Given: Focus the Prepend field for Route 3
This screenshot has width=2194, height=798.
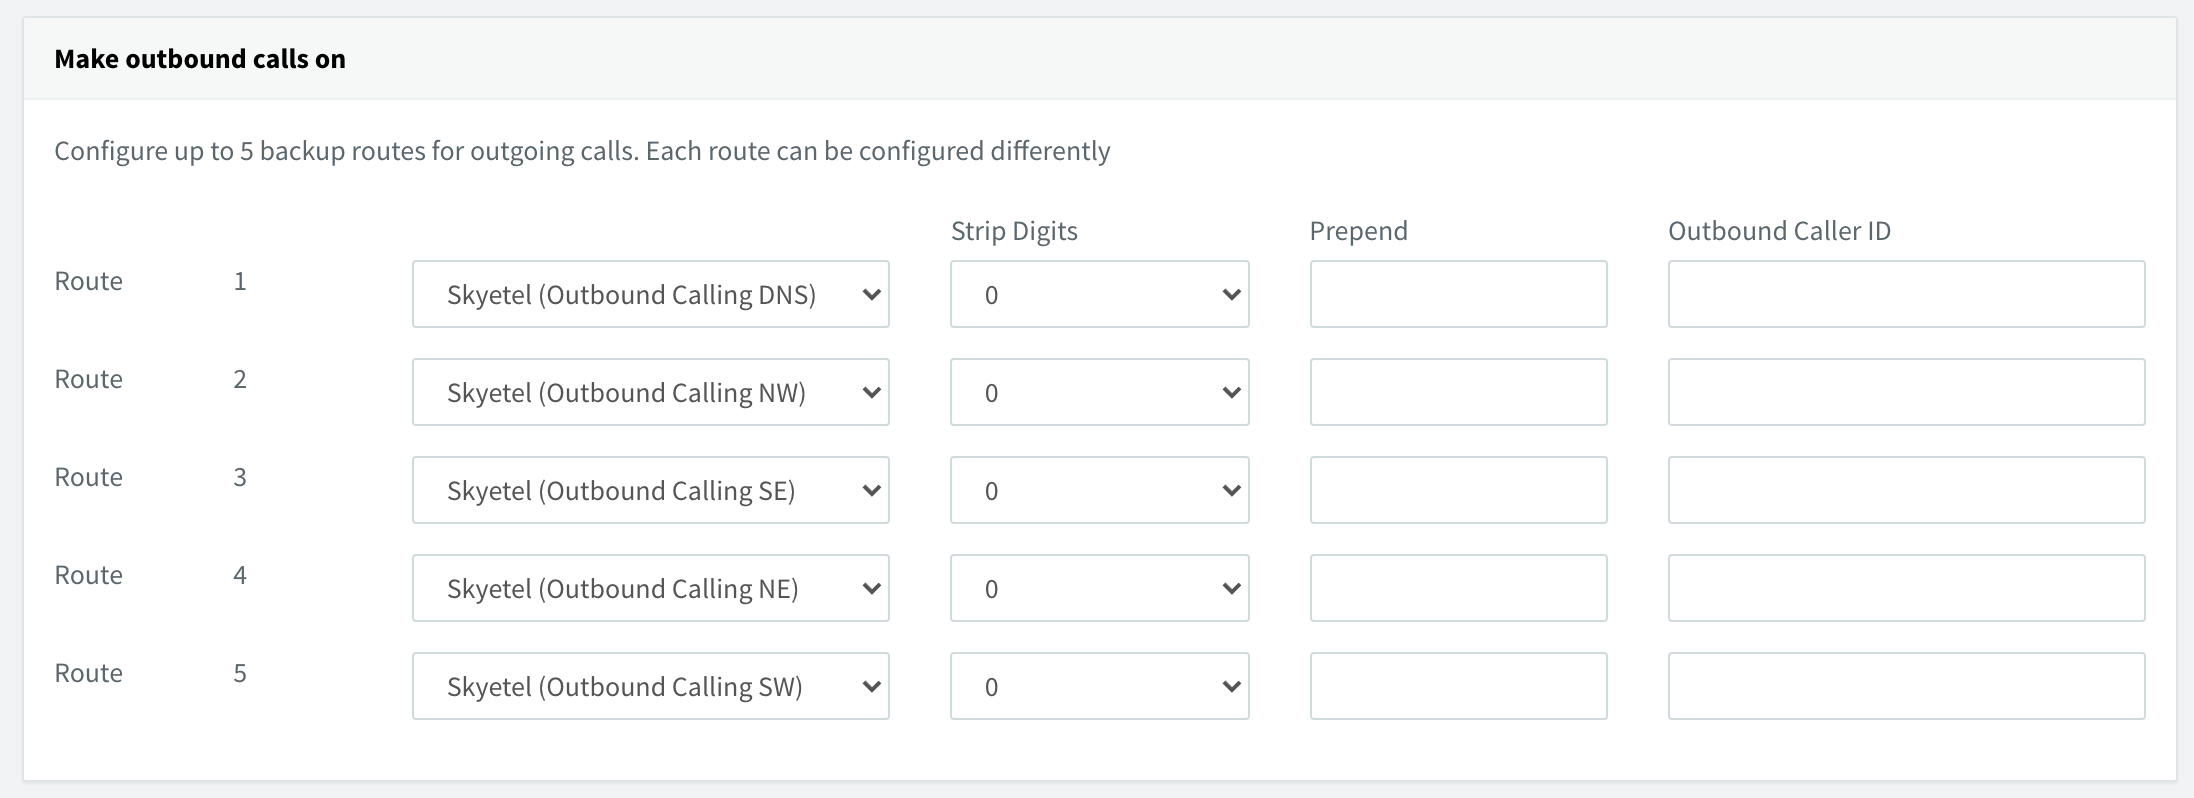Looking at the screenshot, I should 1459,490.
